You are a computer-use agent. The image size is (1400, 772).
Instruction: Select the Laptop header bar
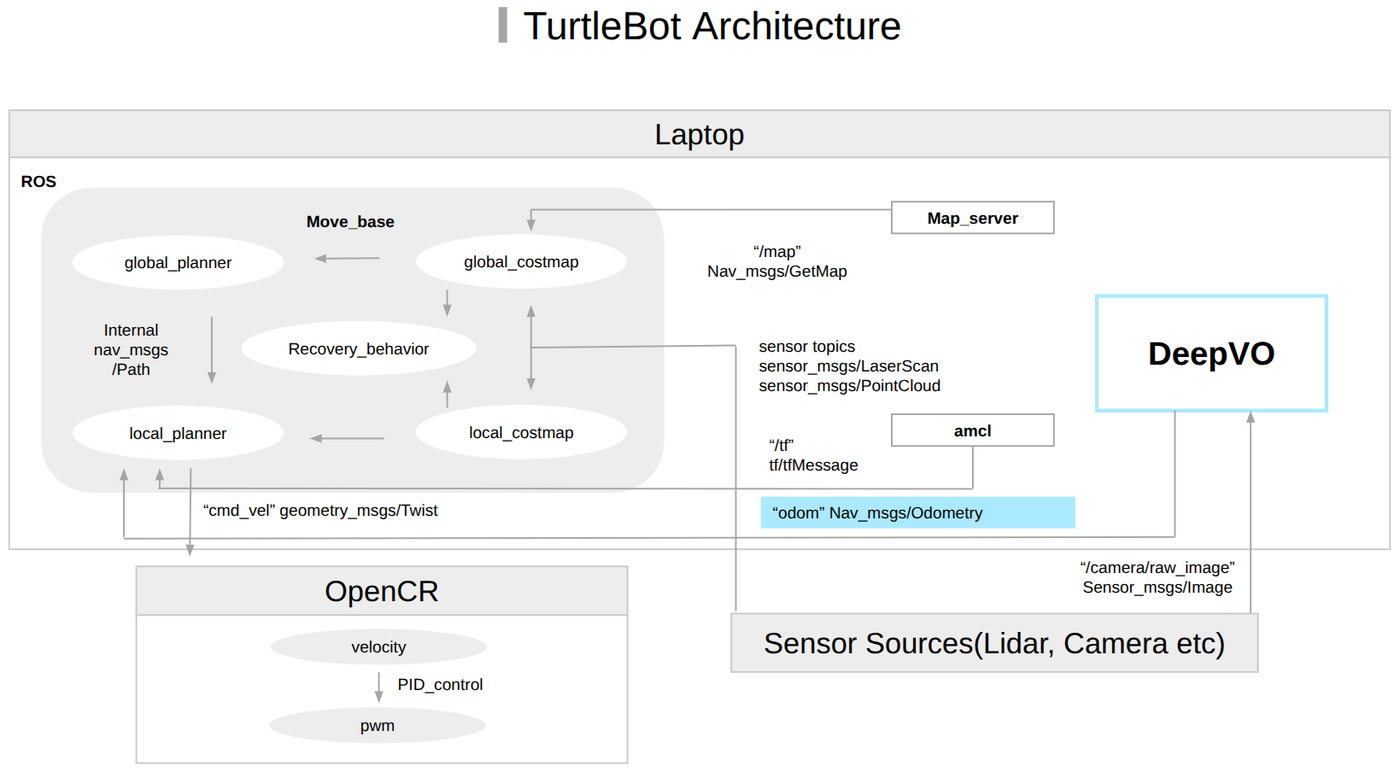[x=699, y=134]
